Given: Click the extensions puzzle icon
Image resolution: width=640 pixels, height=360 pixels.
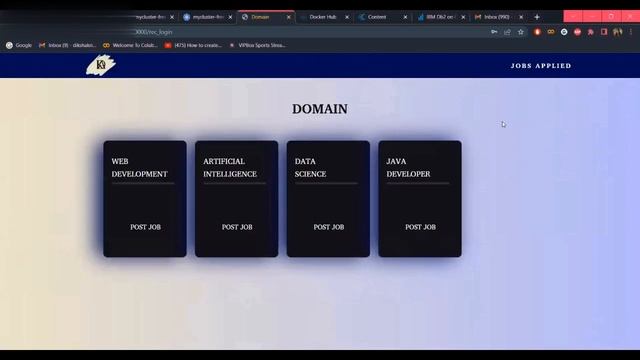Looking at the screenshot, I should pos(591,32).
